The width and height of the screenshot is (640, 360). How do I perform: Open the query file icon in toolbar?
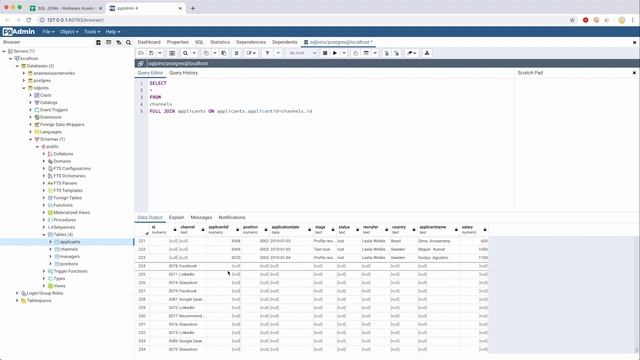click(141, 53)
